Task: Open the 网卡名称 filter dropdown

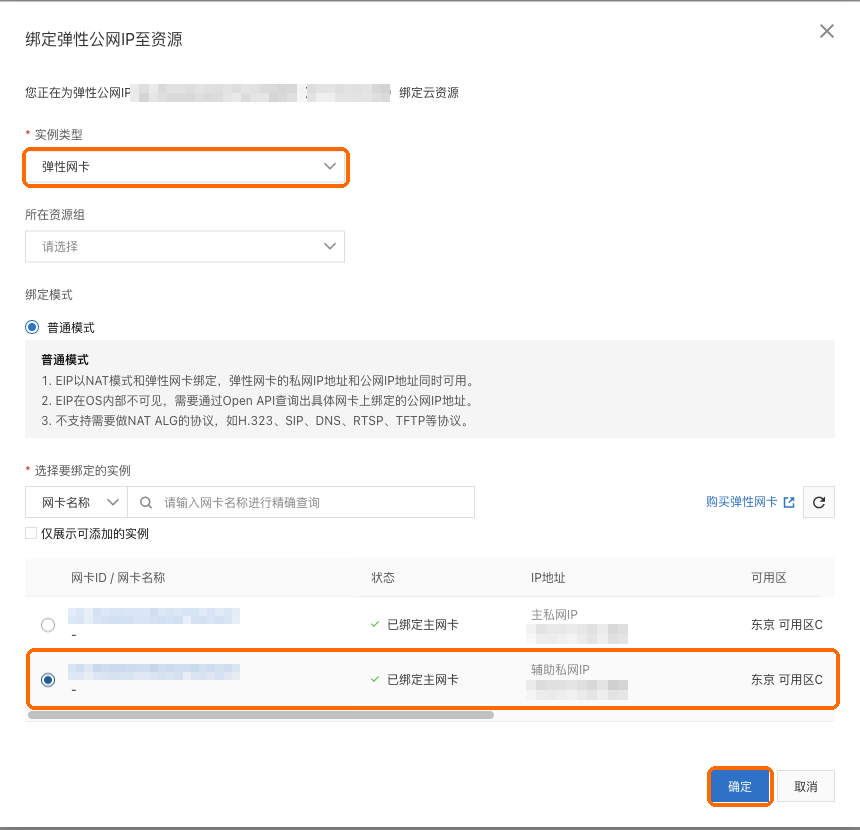Action: [77, 502]
